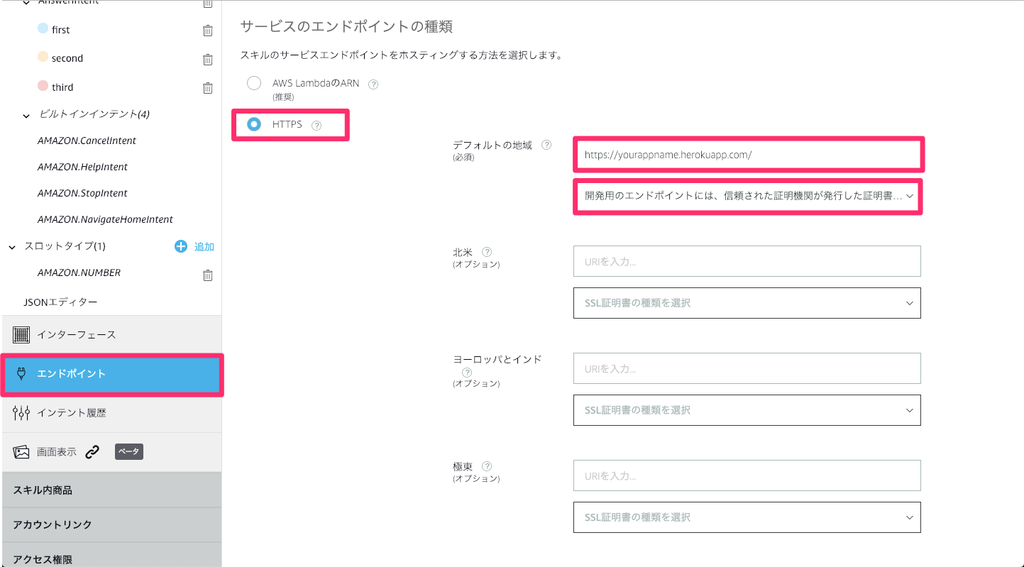Open help icon beside HTTPS option
Image resolution: width=1024 pixels, height=567 pixels.
(x=317, y=125)
